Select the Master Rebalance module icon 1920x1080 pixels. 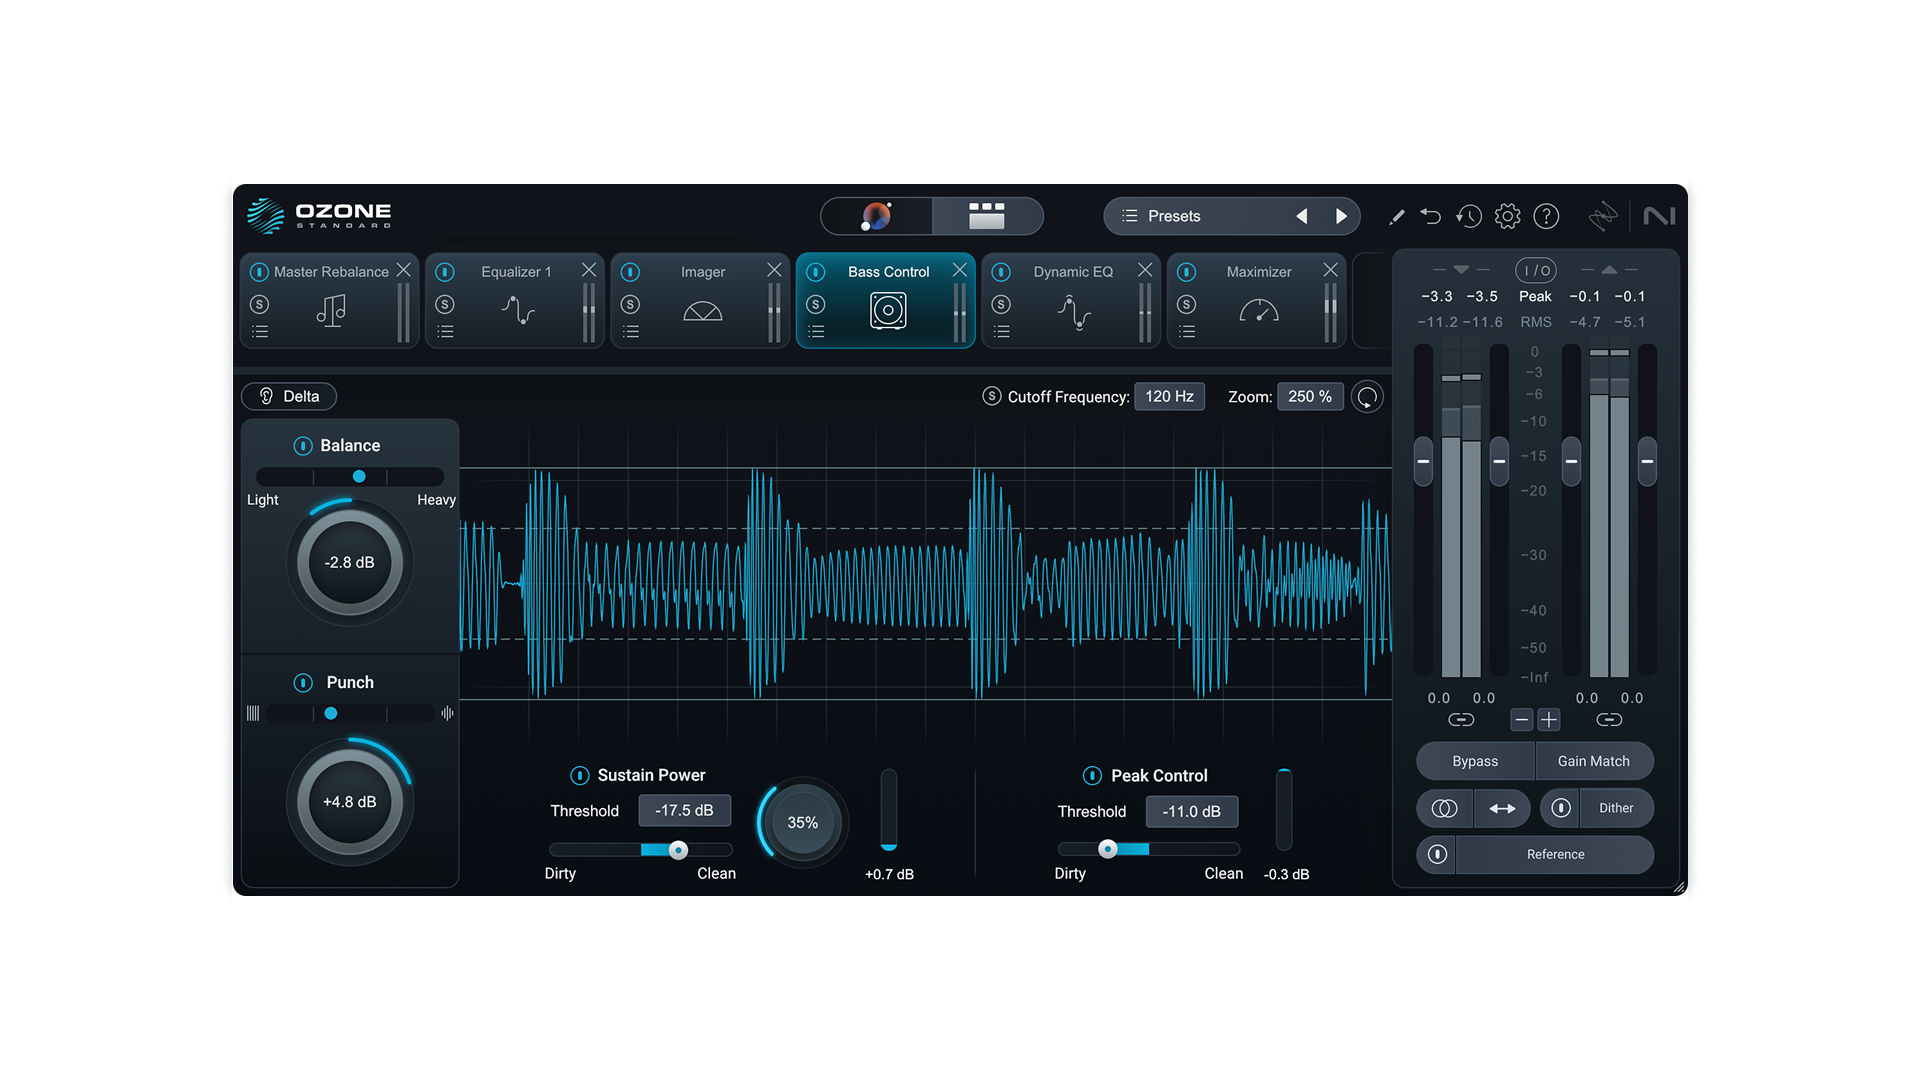(330, 311)
